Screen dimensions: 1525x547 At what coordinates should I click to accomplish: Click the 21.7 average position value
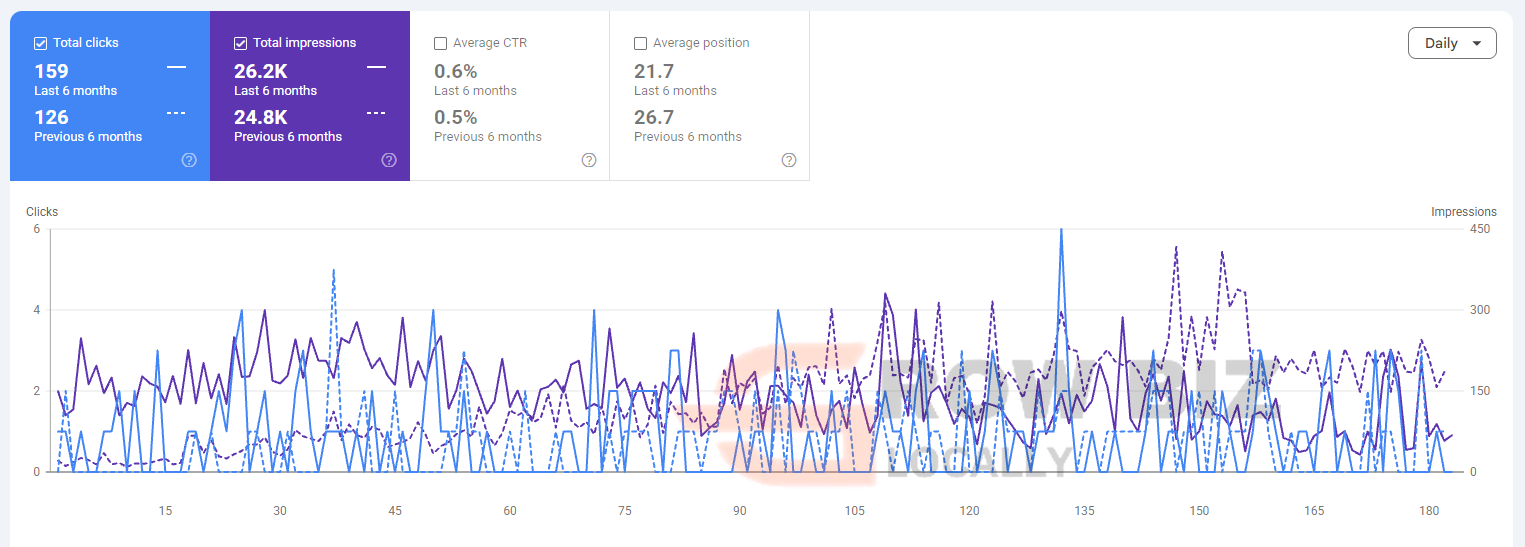[654, 71]
